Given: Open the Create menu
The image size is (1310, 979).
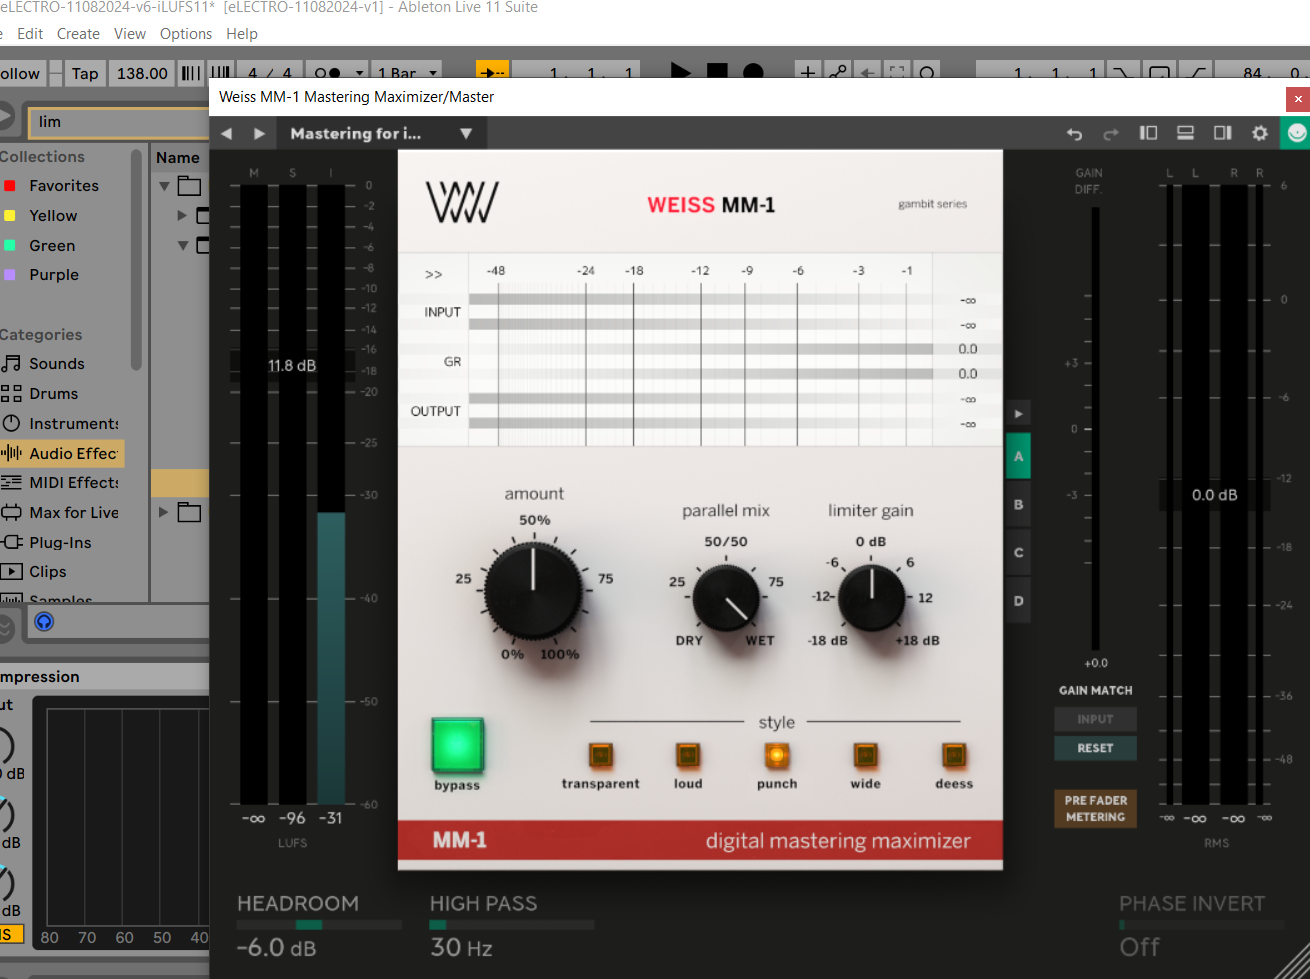Looking at the screenshot, I should point(78,34).
